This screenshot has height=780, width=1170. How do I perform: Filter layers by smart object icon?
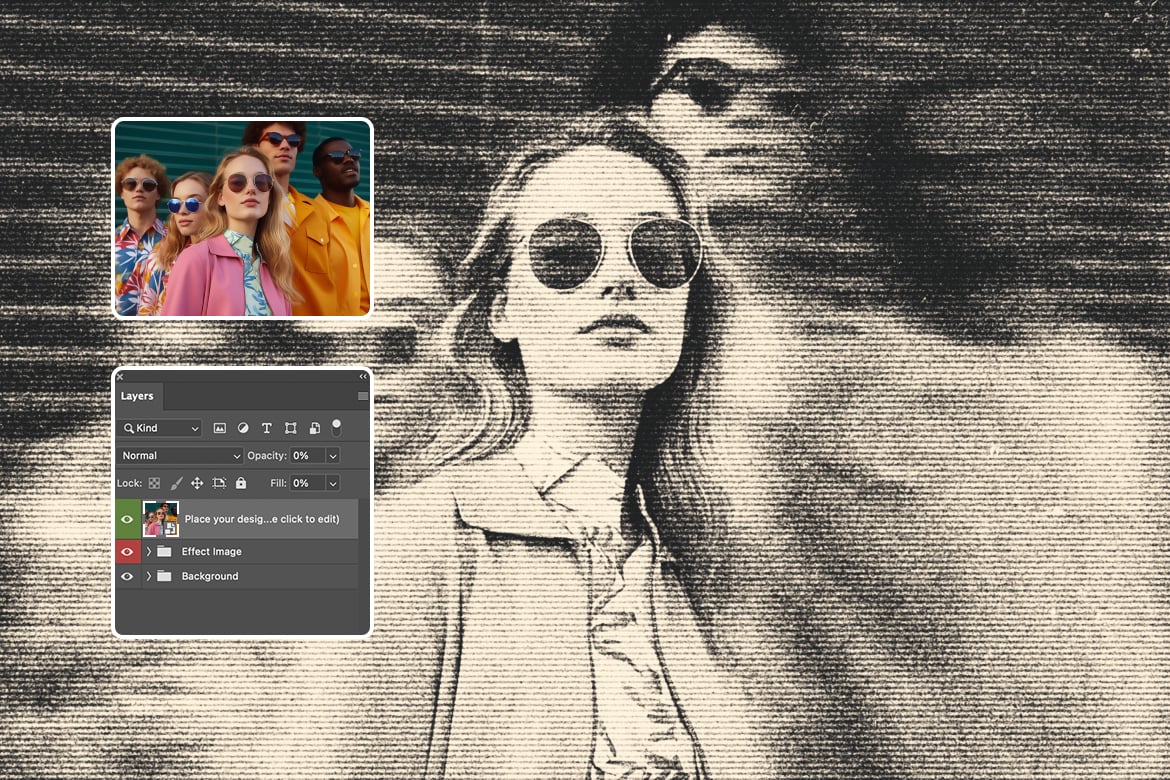315,428
